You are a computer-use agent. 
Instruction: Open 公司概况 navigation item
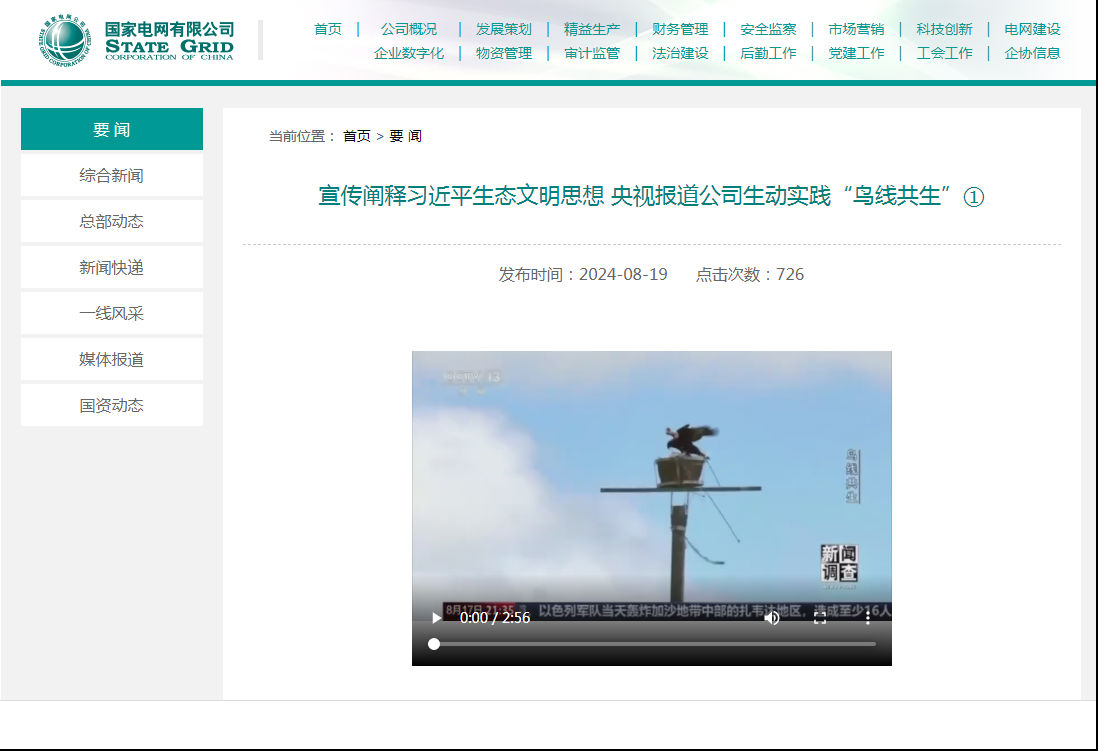(409, 29)
